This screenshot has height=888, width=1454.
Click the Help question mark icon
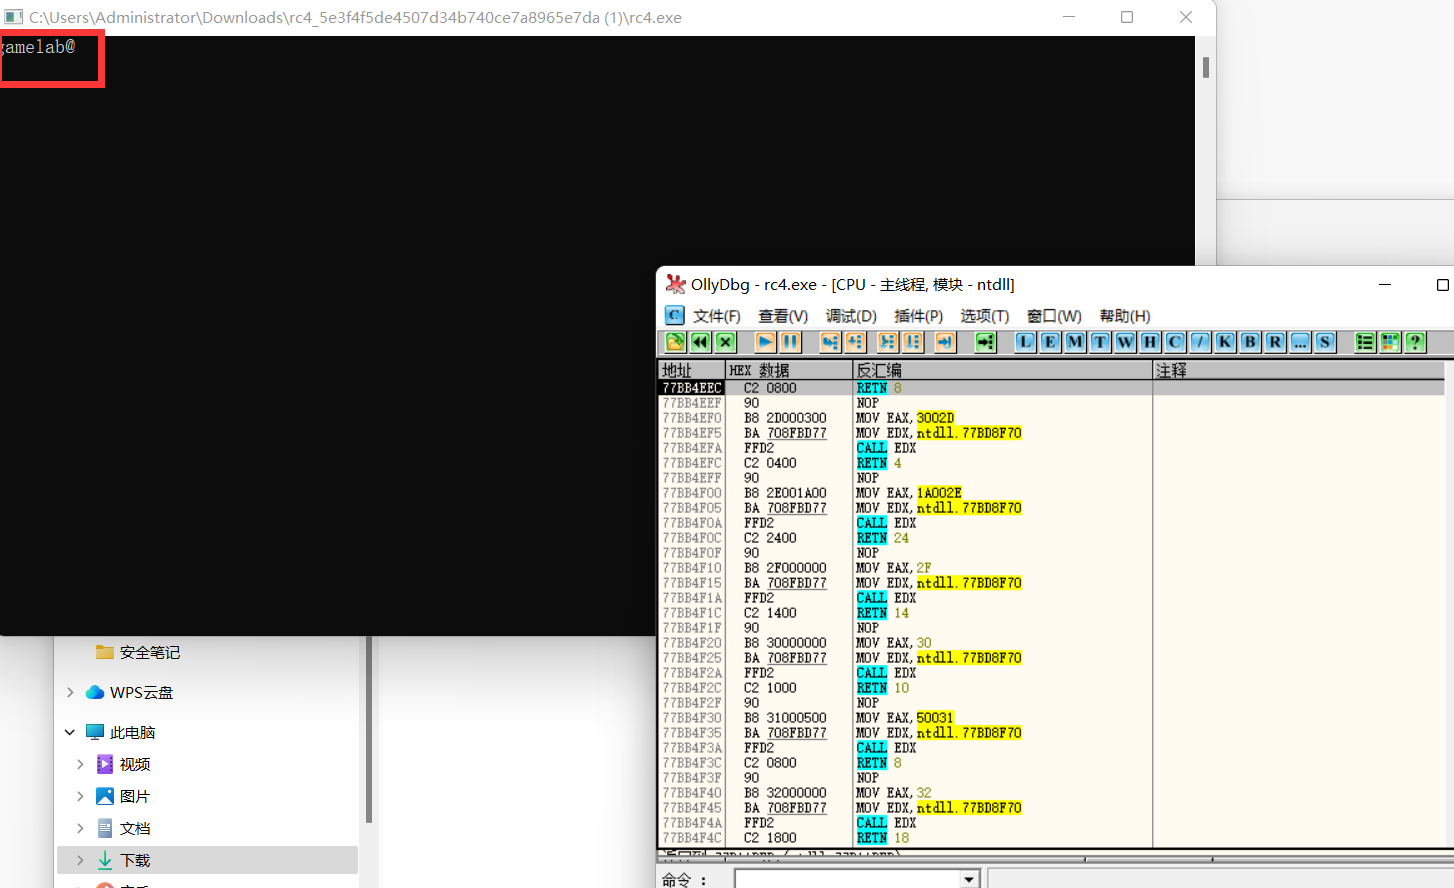(1415, 342)
